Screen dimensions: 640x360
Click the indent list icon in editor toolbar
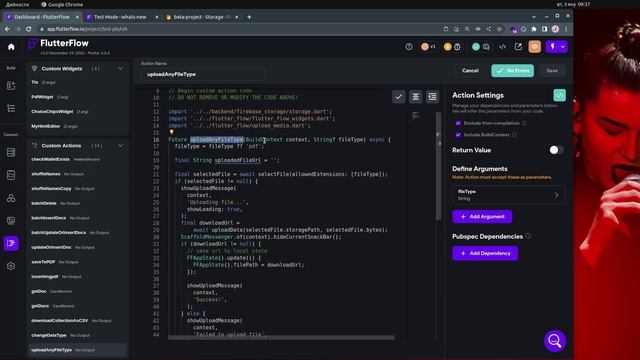point(432,97)
